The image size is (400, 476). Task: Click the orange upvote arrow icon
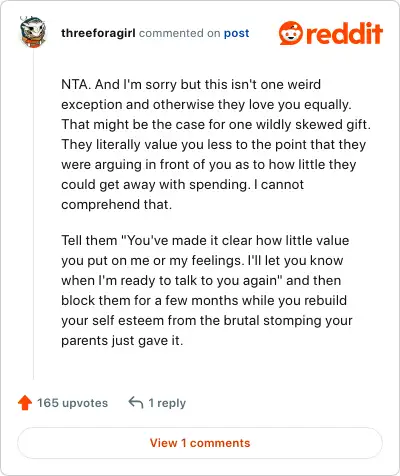[25, 403]
